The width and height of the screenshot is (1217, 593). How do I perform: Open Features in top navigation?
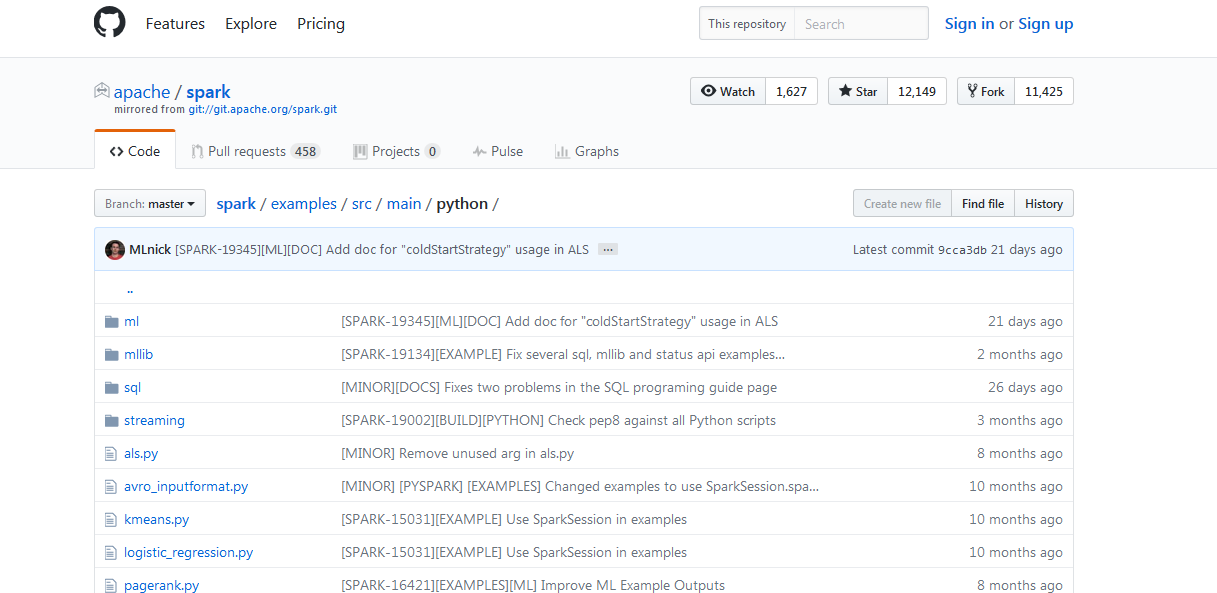tap(175, 23)
